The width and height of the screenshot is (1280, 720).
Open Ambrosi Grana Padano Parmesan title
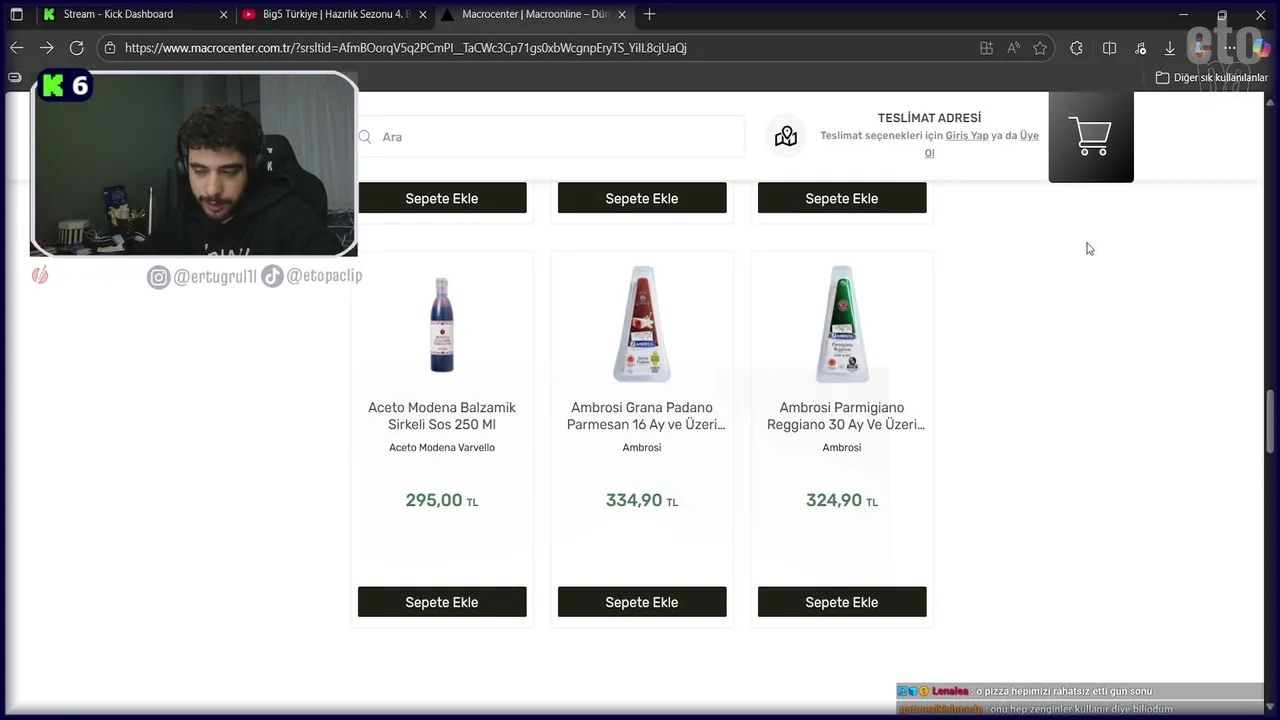645,416
